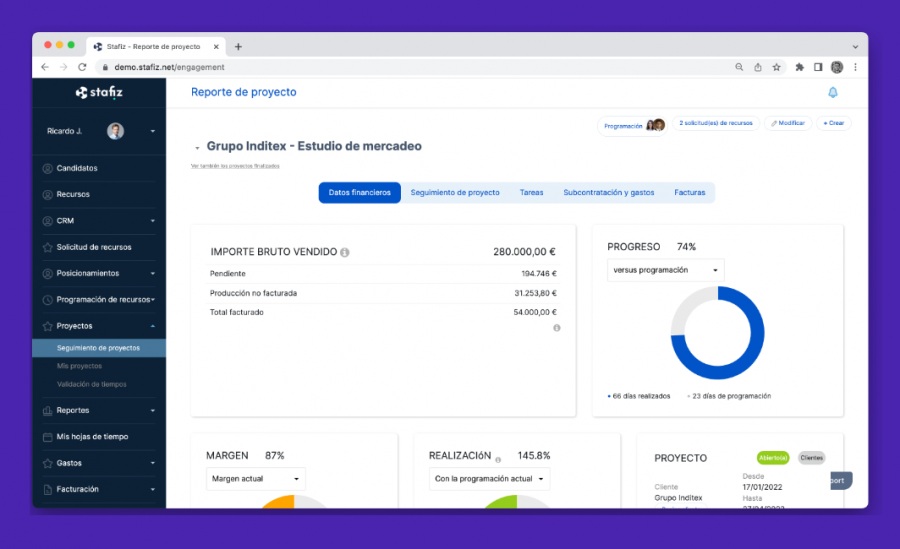Open Seguimiento de proyectos sidebar item
The image size is (900, 549).
tap(99, 348)
